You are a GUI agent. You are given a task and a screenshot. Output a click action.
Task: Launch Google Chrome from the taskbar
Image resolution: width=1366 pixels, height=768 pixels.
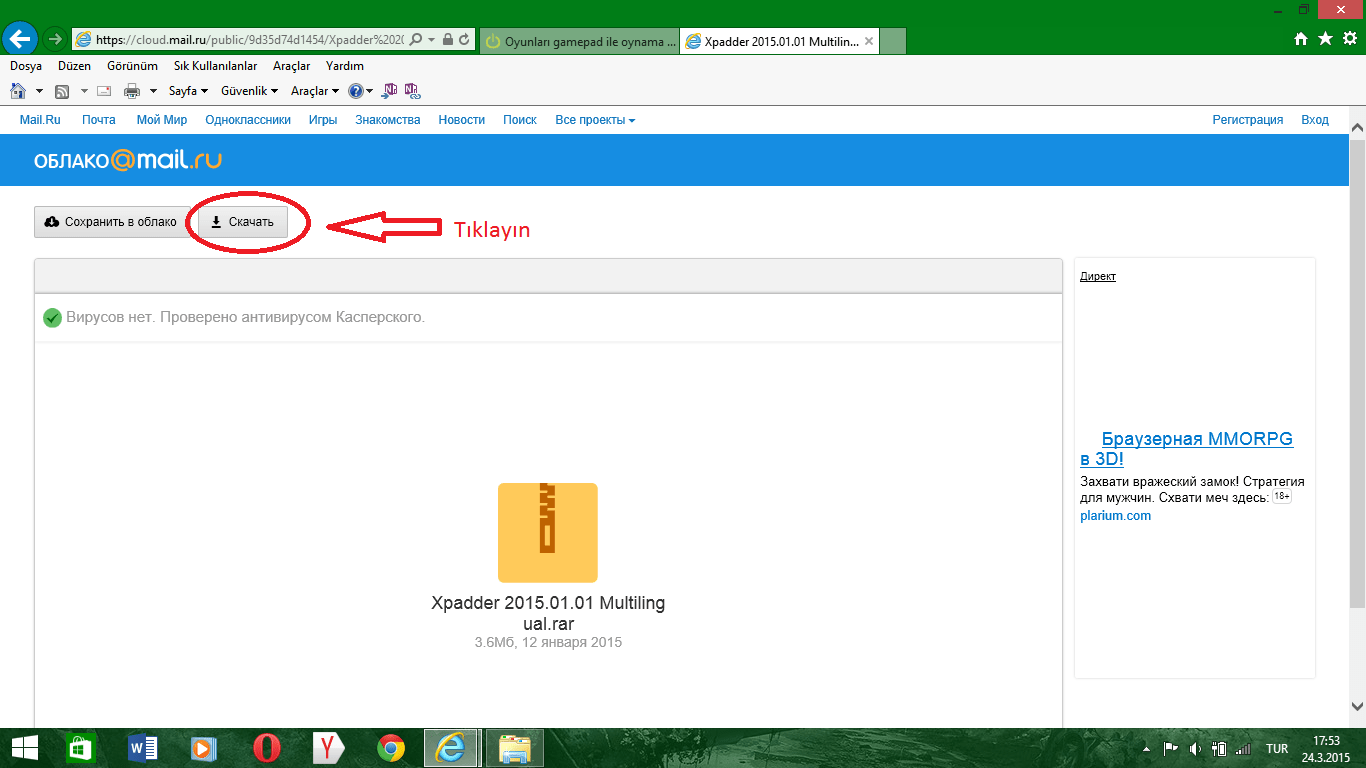390,748
